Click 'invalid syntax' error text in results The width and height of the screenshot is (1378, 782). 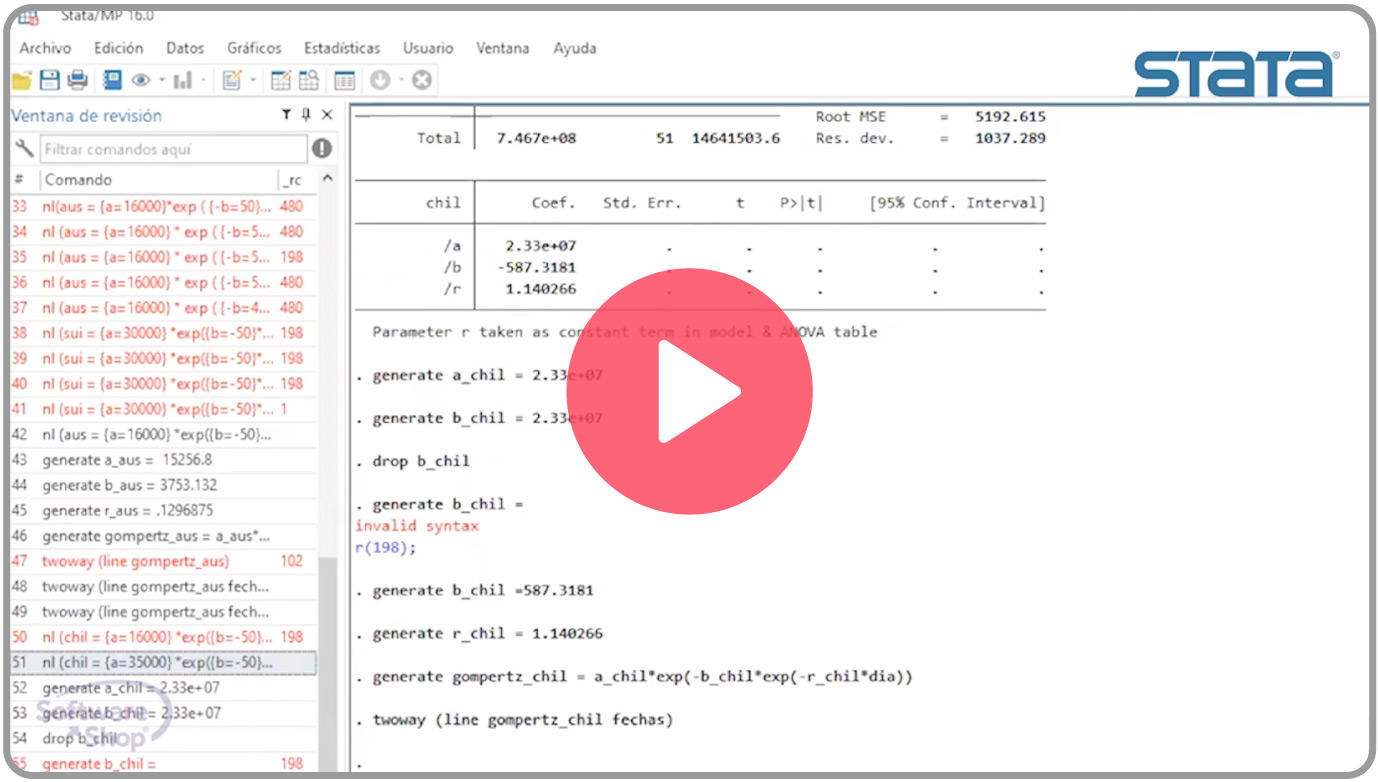tap(417, 525)
